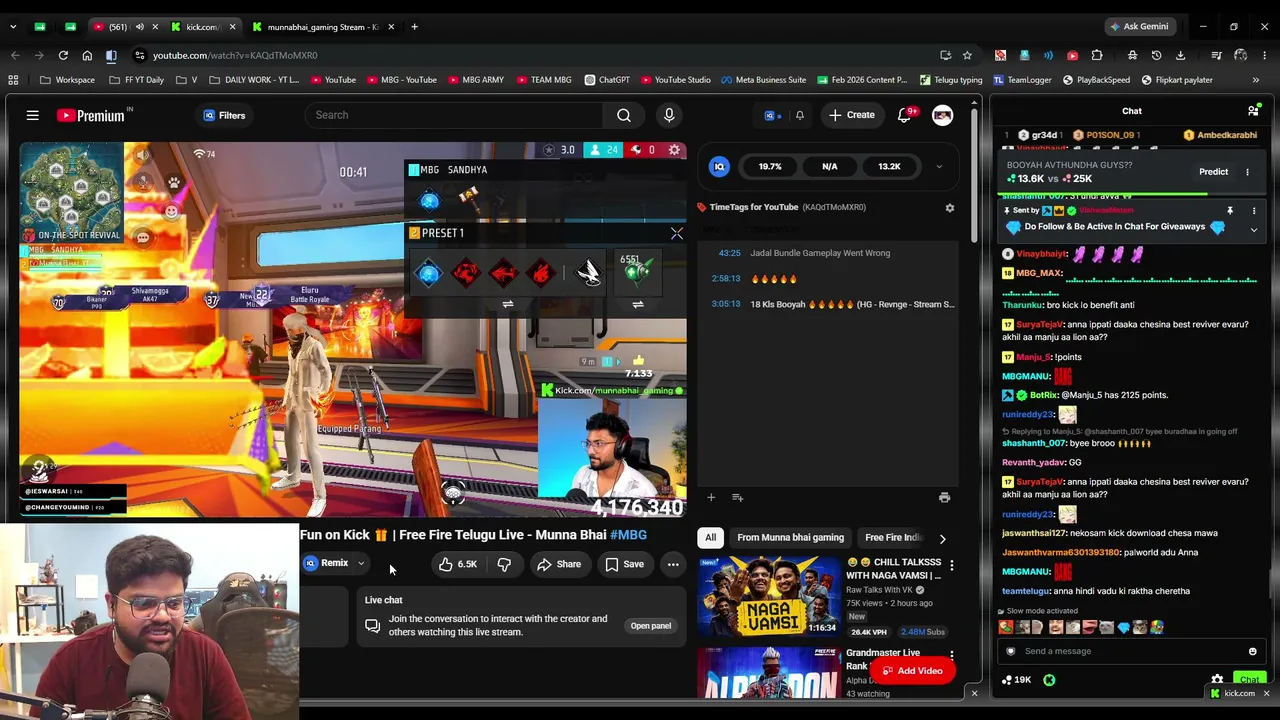Viewport: 1280px width, 720px height.
Task: Open the emoji picker in Kick chat
Action: pyautogui.click(x=1252, y=651)
